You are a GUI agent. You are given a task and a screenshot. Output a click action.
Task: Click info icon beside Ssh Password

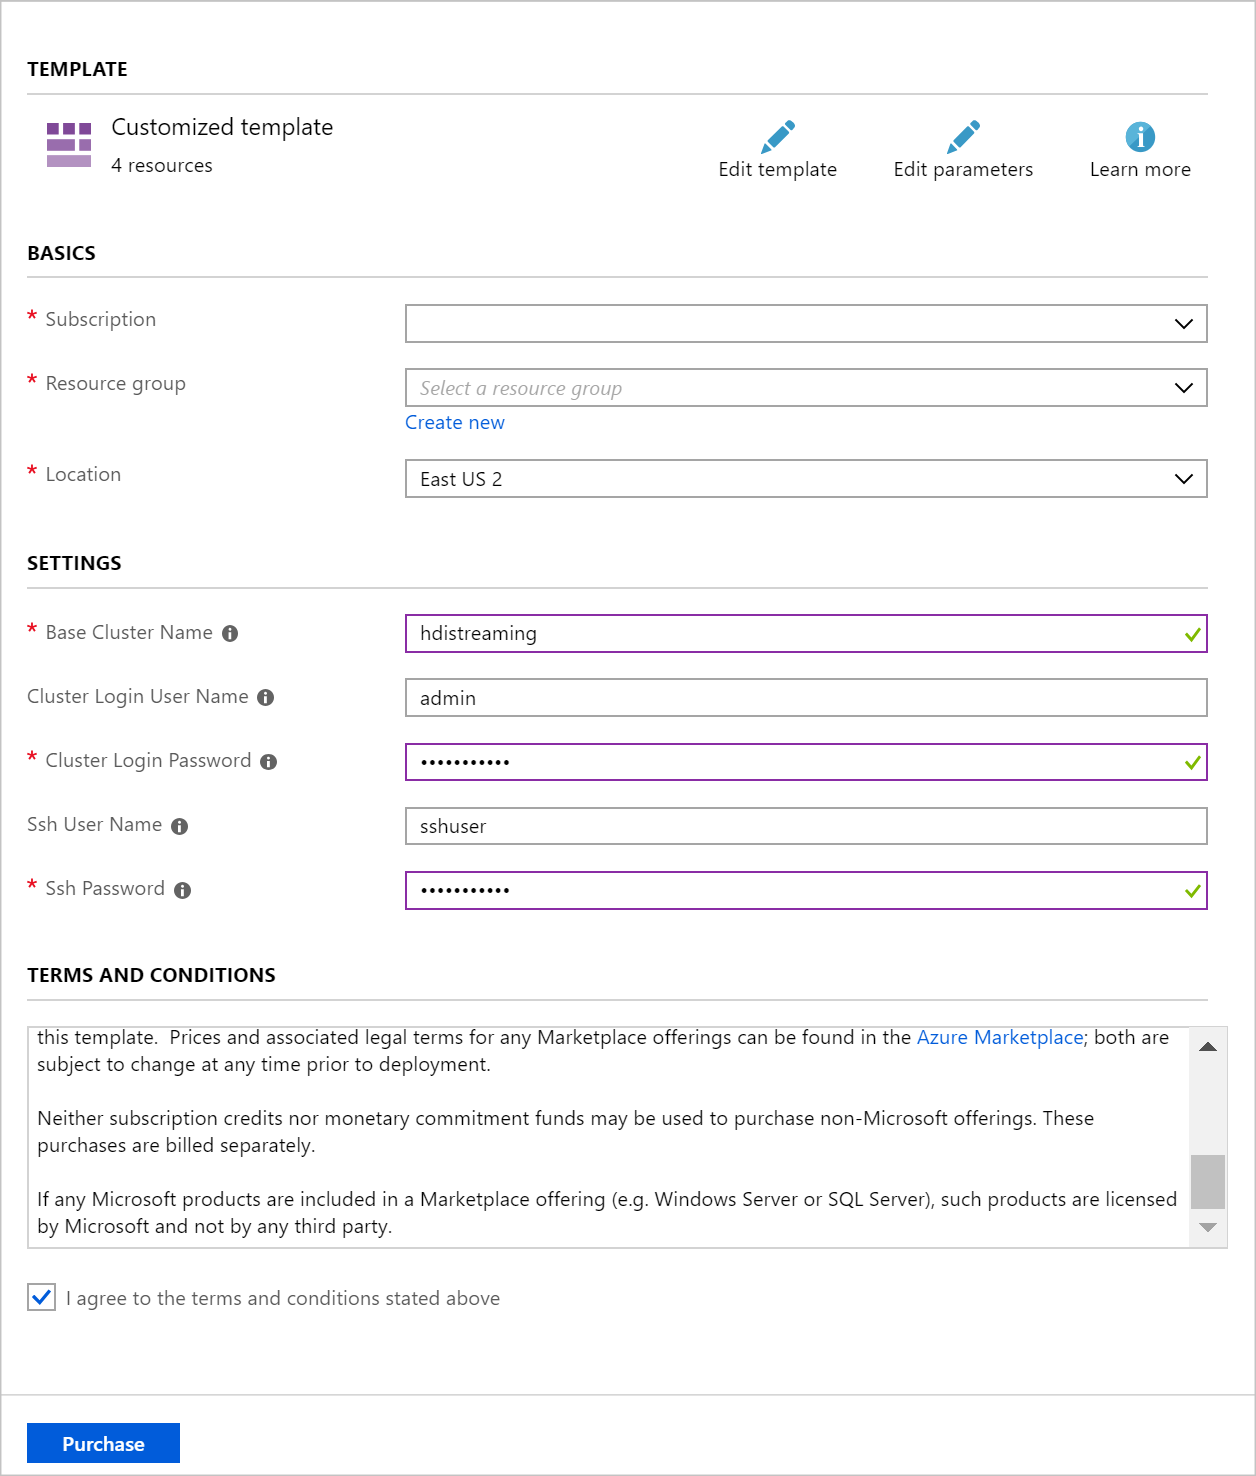pos(182,890)
